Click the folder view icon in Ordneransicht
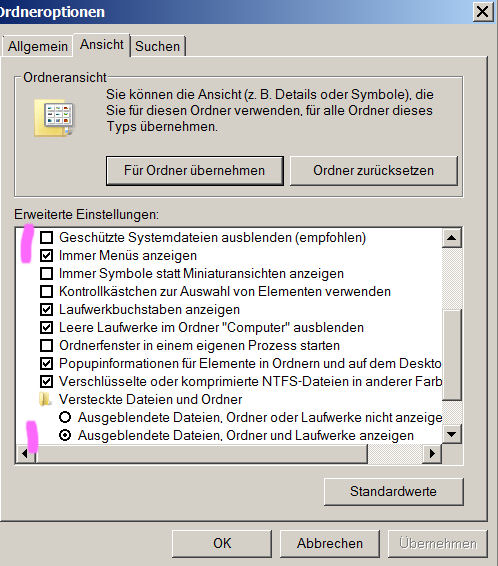This screenshot has height=566, width=498. (x=54, y=118)
